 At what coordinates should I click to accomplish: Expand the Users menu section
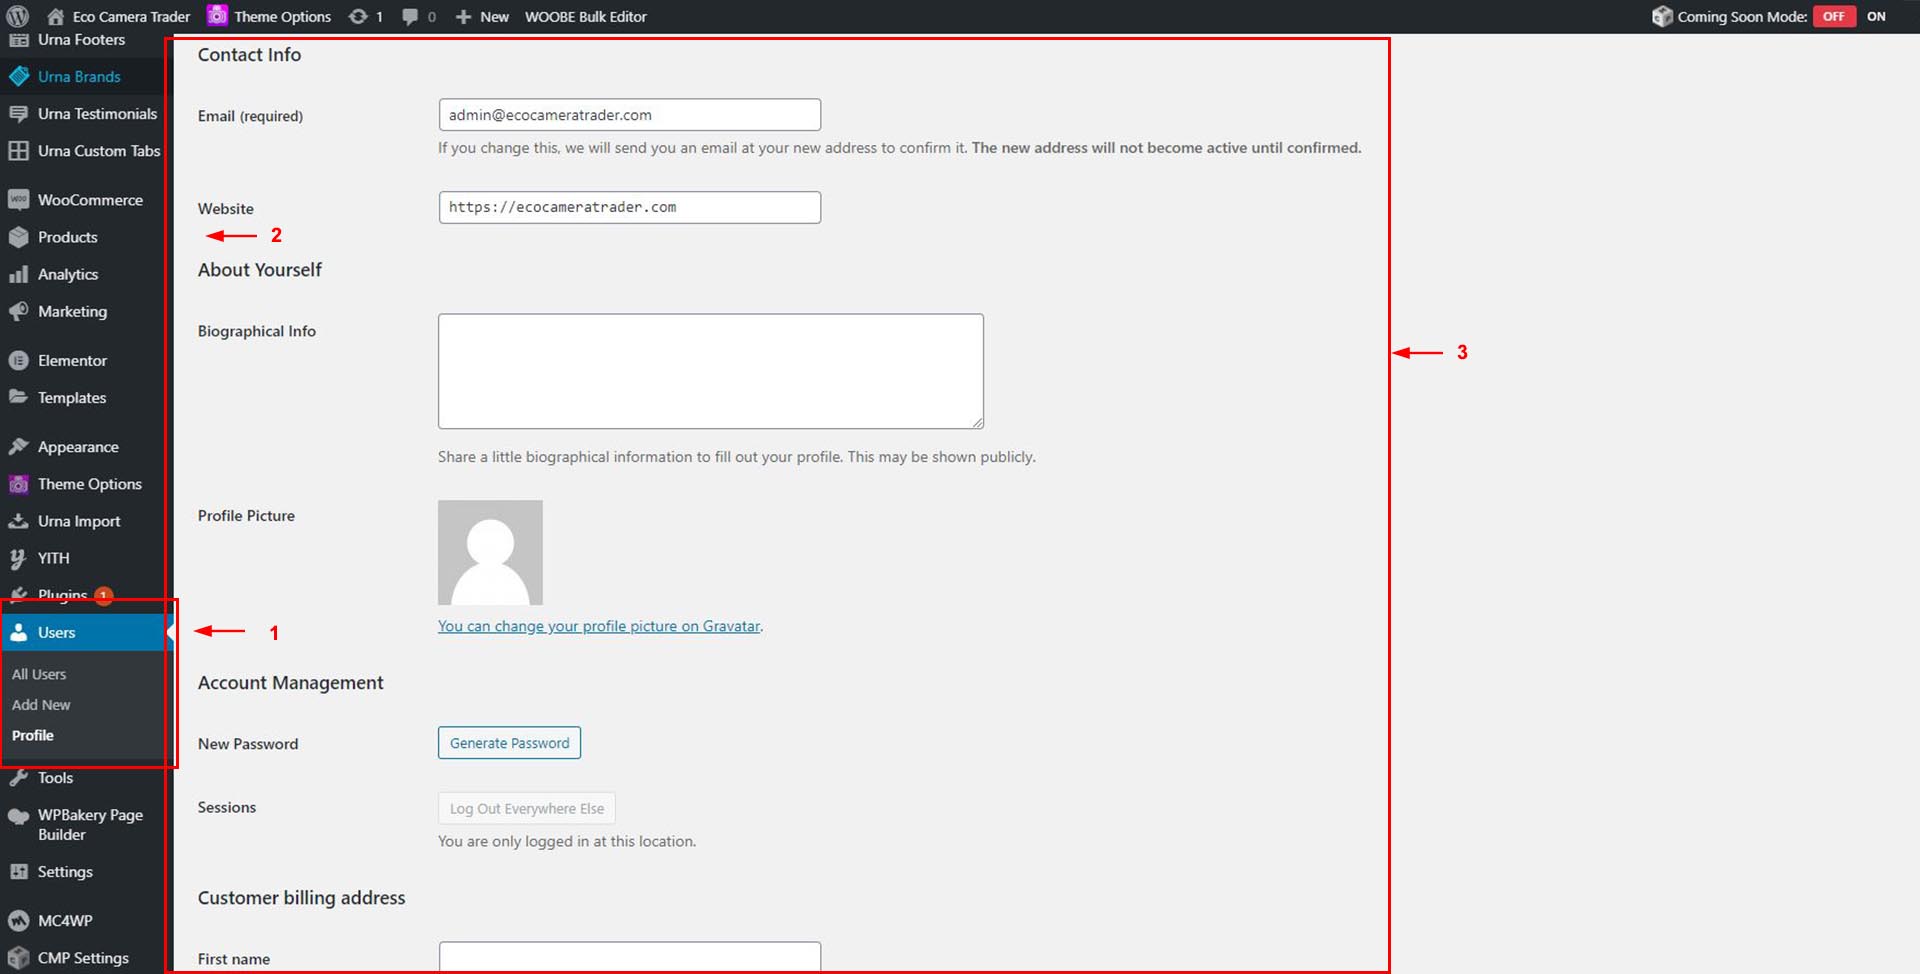coord(57,633)
